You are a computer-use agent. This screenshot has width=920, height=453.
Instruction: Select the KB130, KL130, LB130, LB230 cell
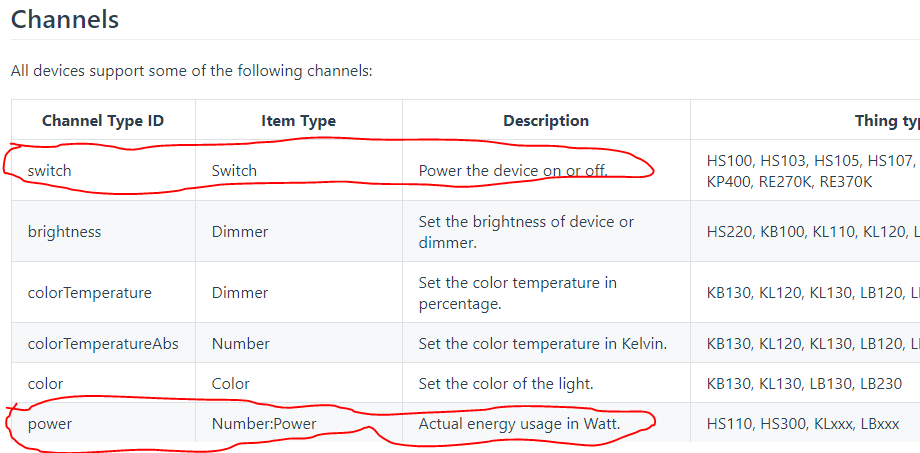(804, 384)
